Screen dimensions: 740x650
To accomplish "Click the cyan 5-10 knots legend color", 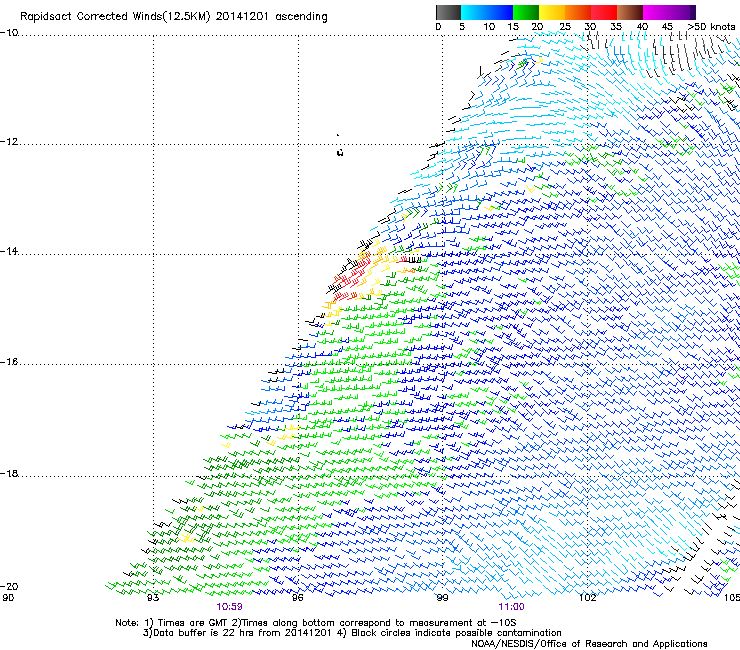I will [x=474, y=12].
